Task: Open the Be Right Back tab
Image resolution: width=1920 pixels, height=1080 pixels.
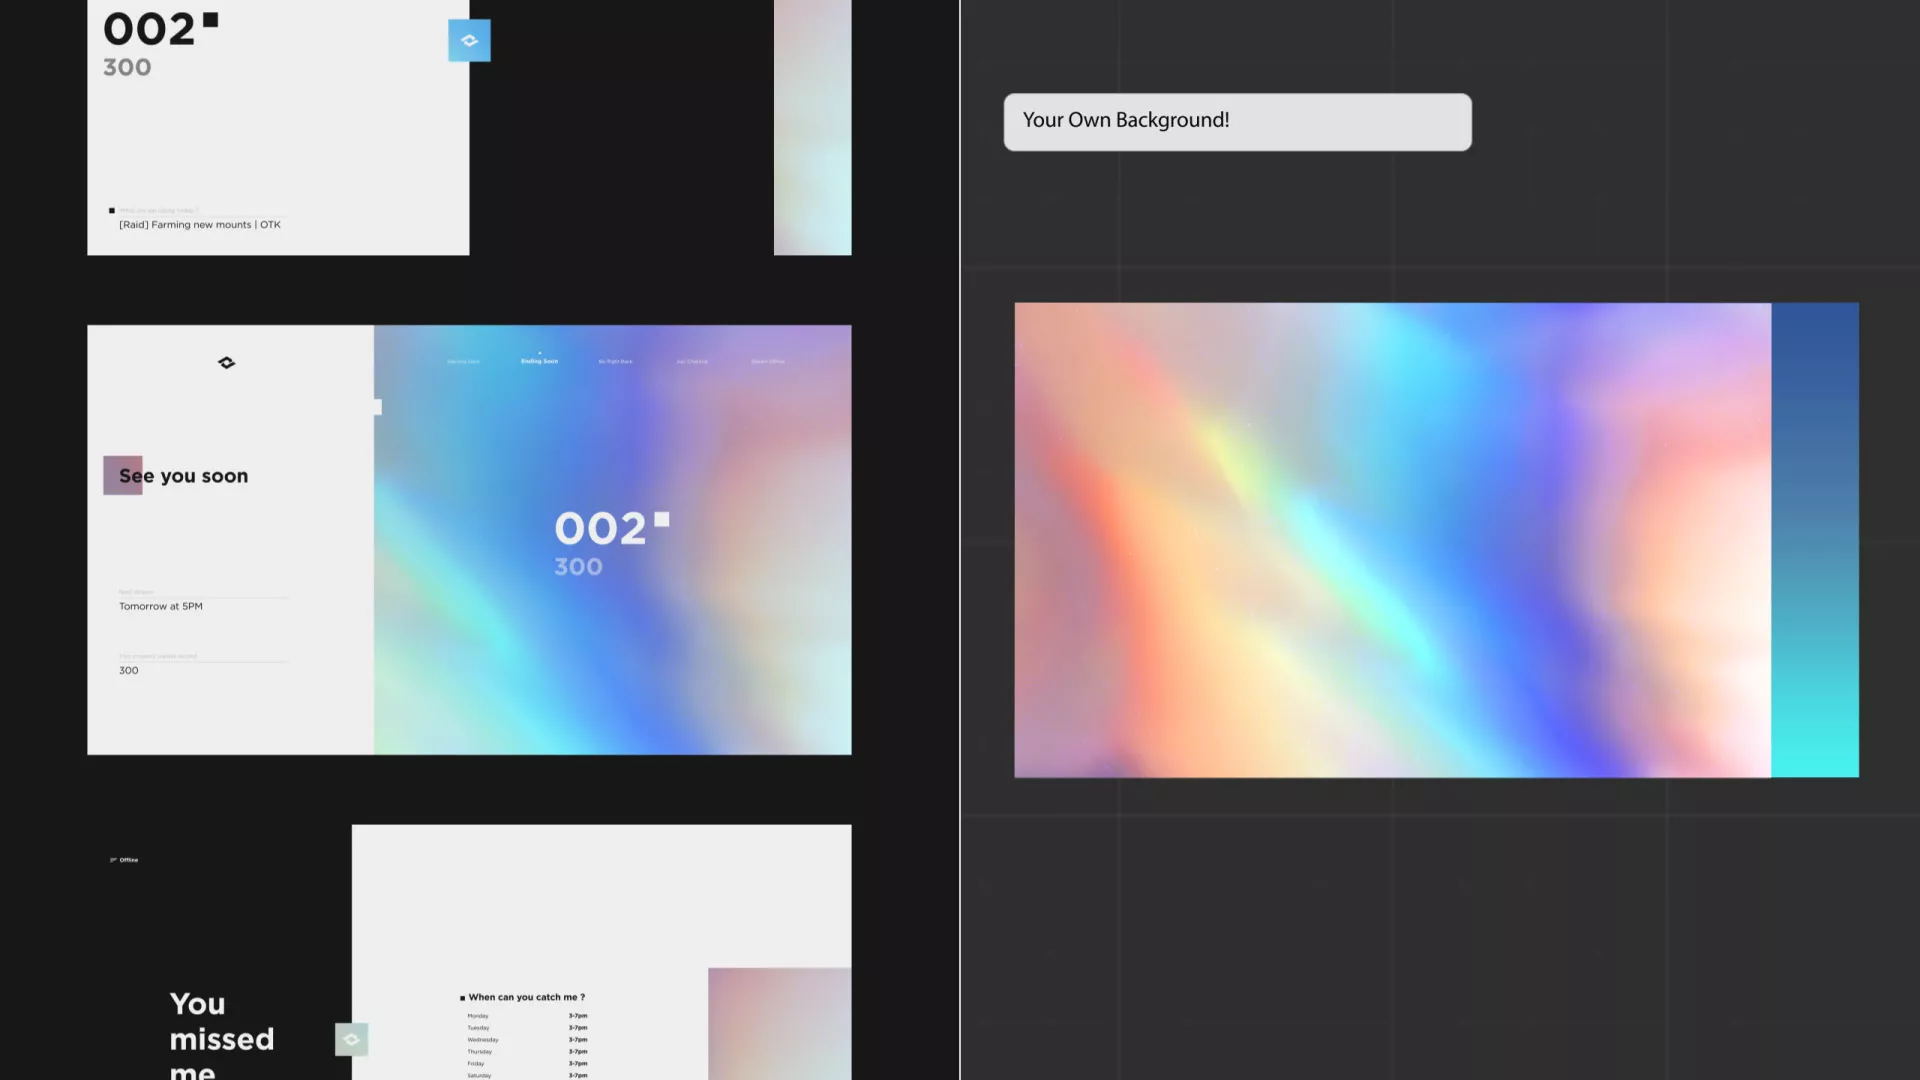Action: coord(615,361)
